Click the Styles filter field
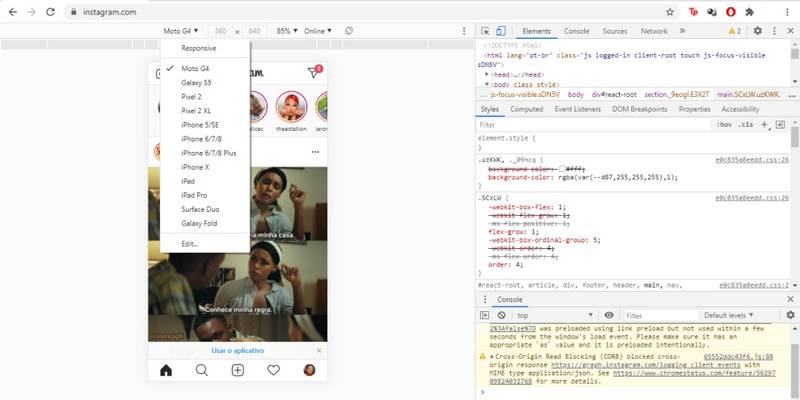Viewport: 800px width, 400px height. [594, 125]
